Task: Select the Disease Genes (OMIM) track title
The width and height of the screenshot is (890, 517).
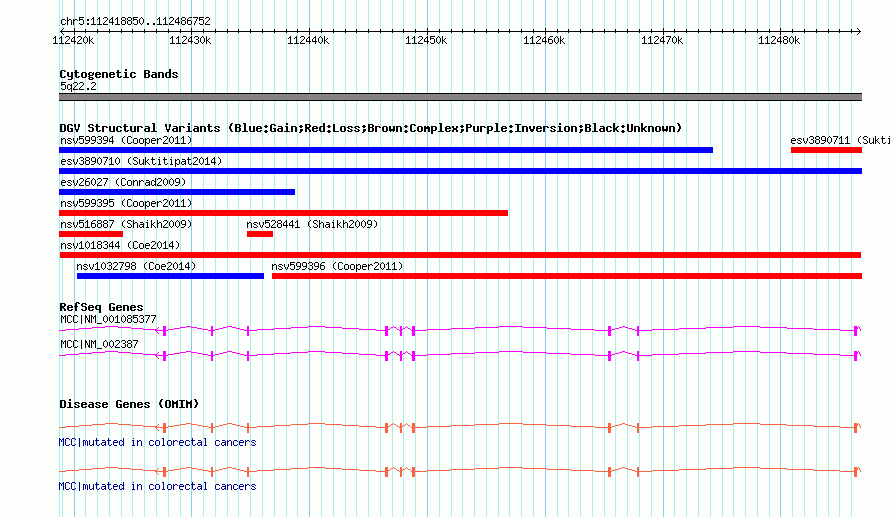Action: click(129, 404)
